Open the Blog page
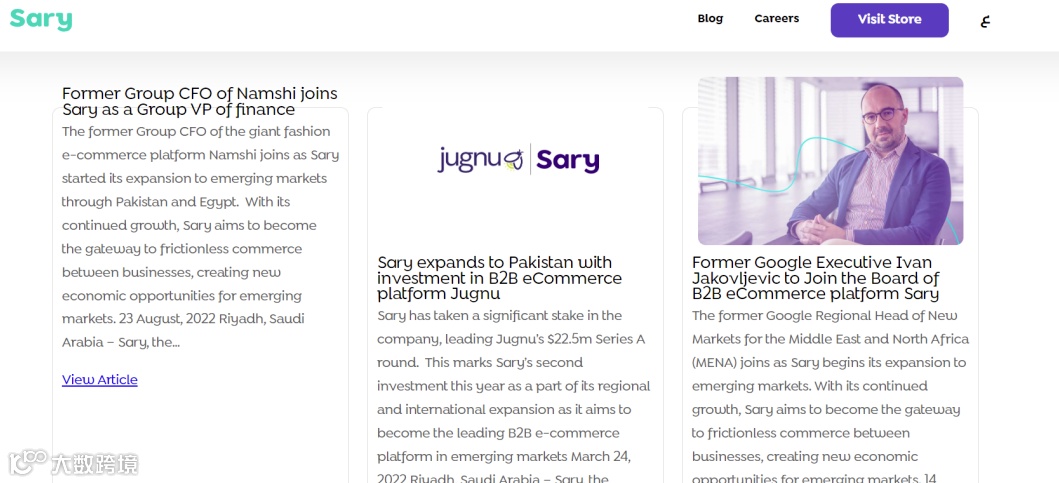The image size is (1059, 483). [x=710, y=19]
